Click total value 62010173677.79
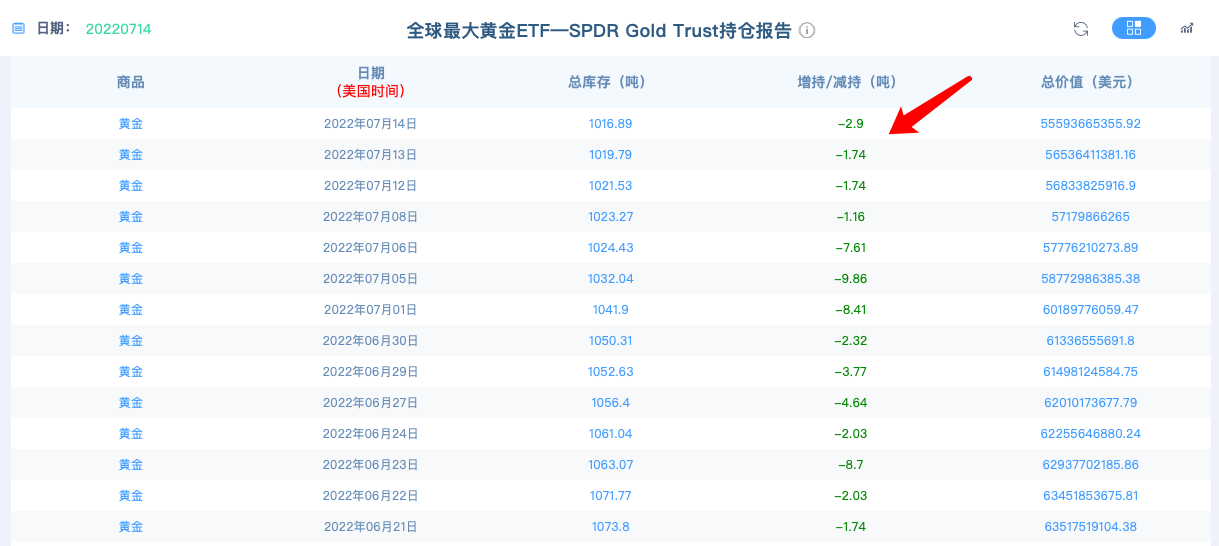Image resolution: width=1219 pixels, height=546 pixels. (x=1090, y=403)
